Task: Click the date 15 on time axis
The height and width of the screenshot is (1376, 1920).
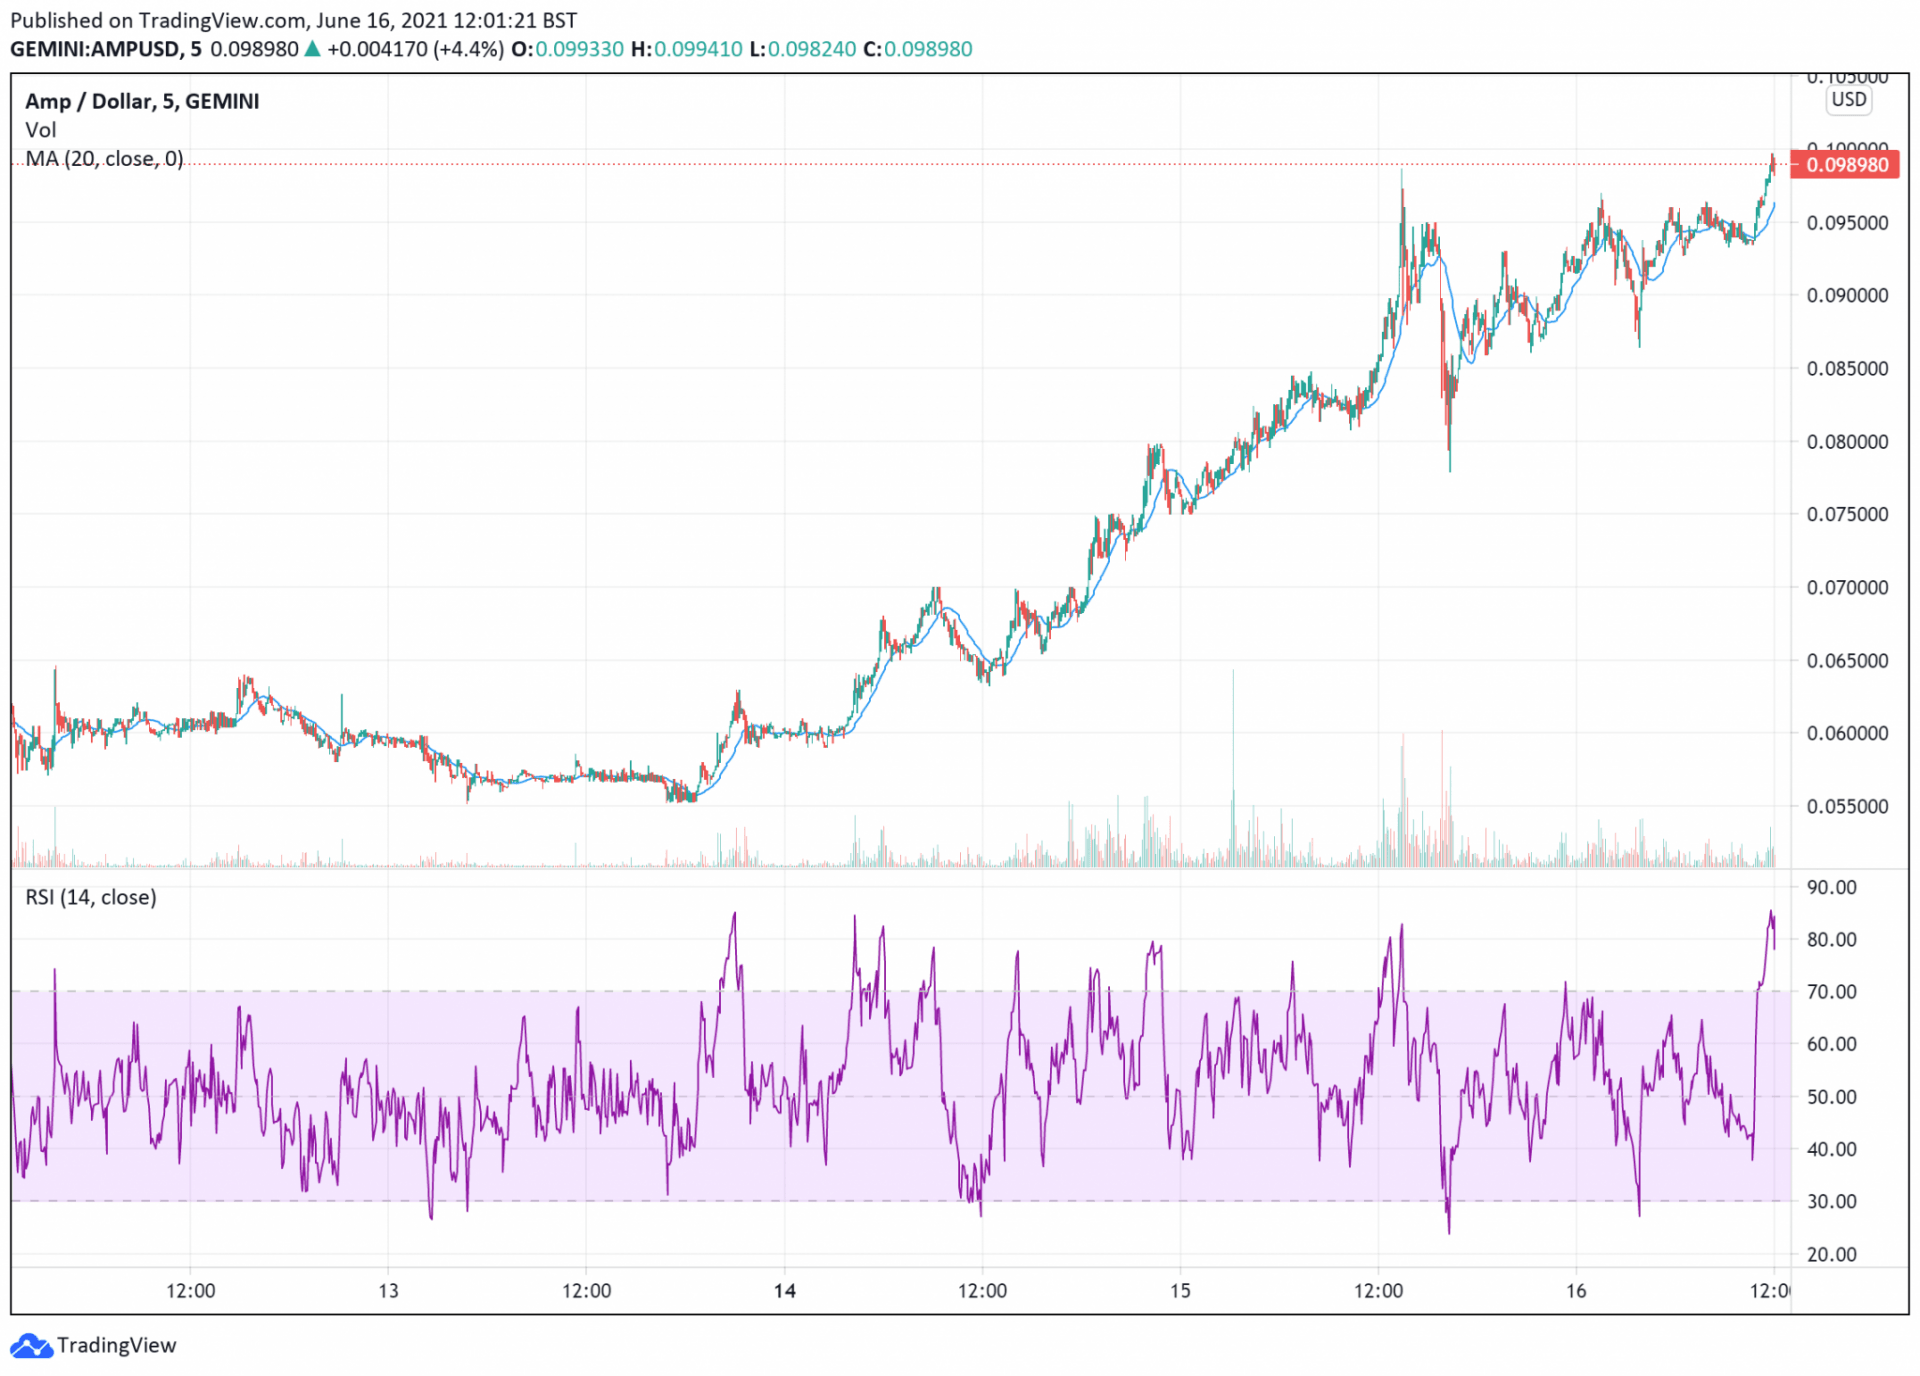Action: pos(1180,1291)
